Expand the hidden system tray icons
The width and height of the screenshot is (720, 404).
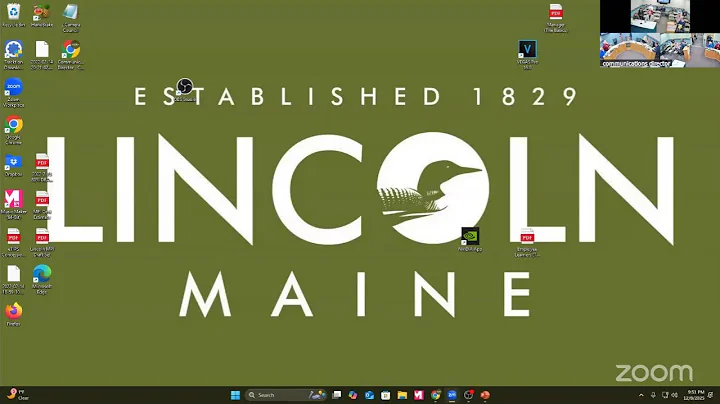tap(641, 395)
